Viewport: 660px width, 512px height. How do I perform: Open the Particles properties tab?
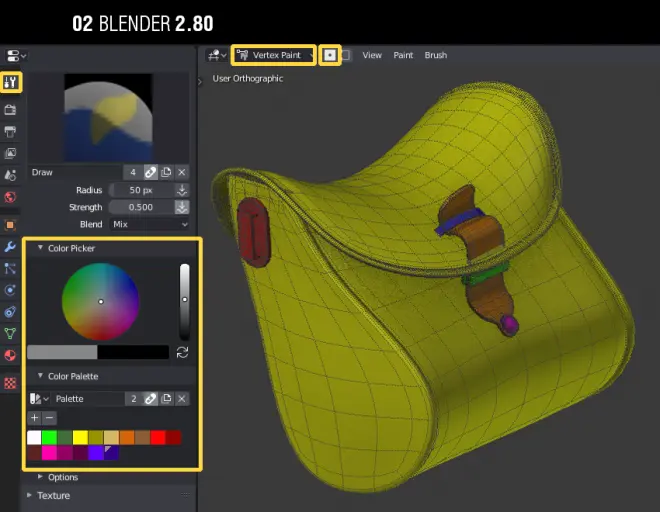(10, 268)
